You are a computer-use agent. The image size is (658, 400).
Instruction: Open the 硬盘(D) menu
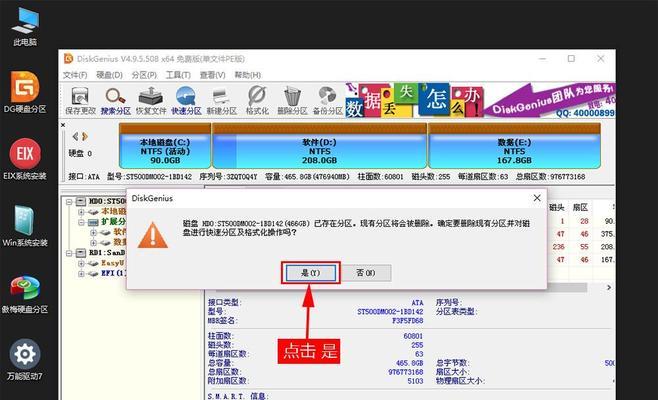click(109, 75)
